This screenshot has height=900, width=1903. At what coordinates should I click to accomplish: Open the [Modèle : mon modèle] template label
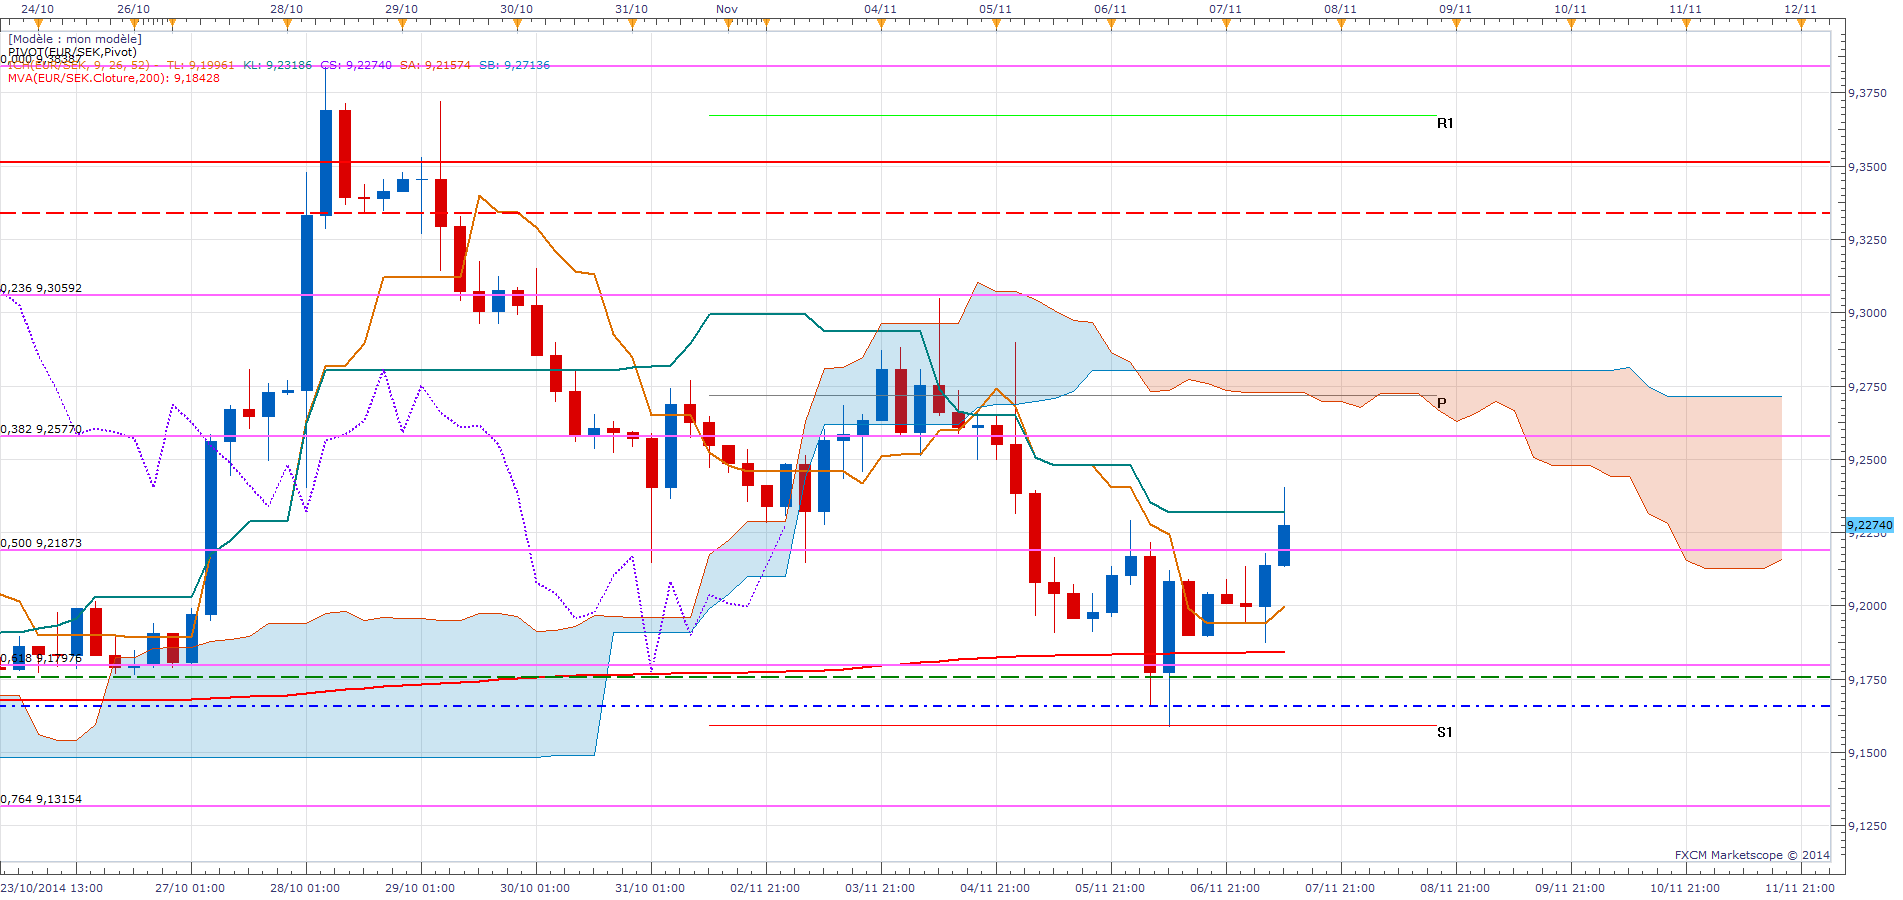coord(75,39)
